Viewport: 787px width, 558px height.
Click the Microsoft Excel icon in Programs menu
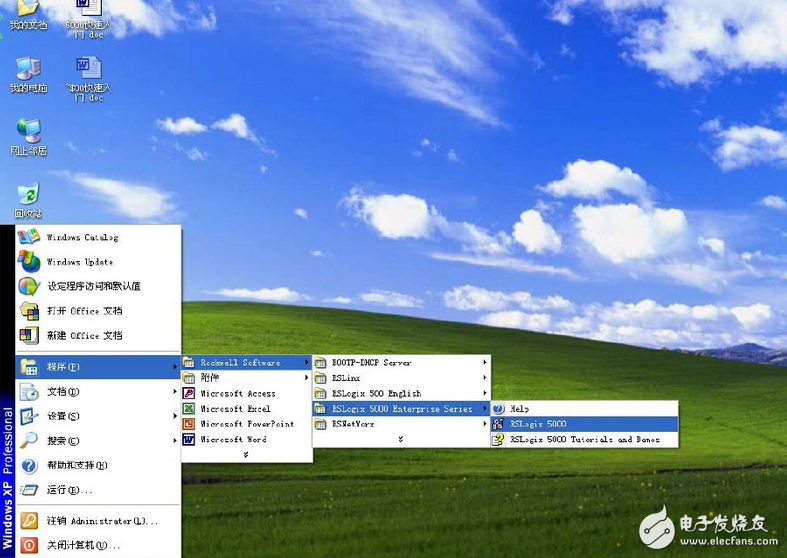coord(189,409)
